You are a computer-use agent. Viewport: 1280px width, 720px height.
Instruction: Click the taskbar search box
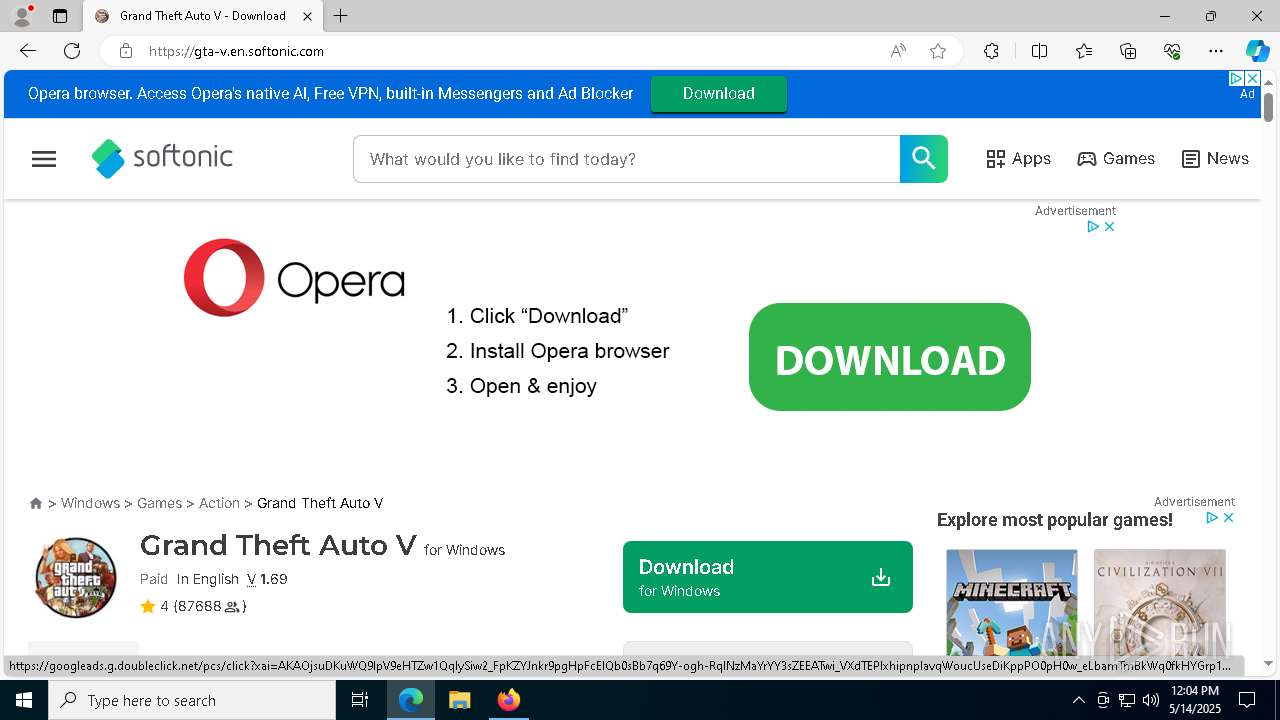[192, 700]
